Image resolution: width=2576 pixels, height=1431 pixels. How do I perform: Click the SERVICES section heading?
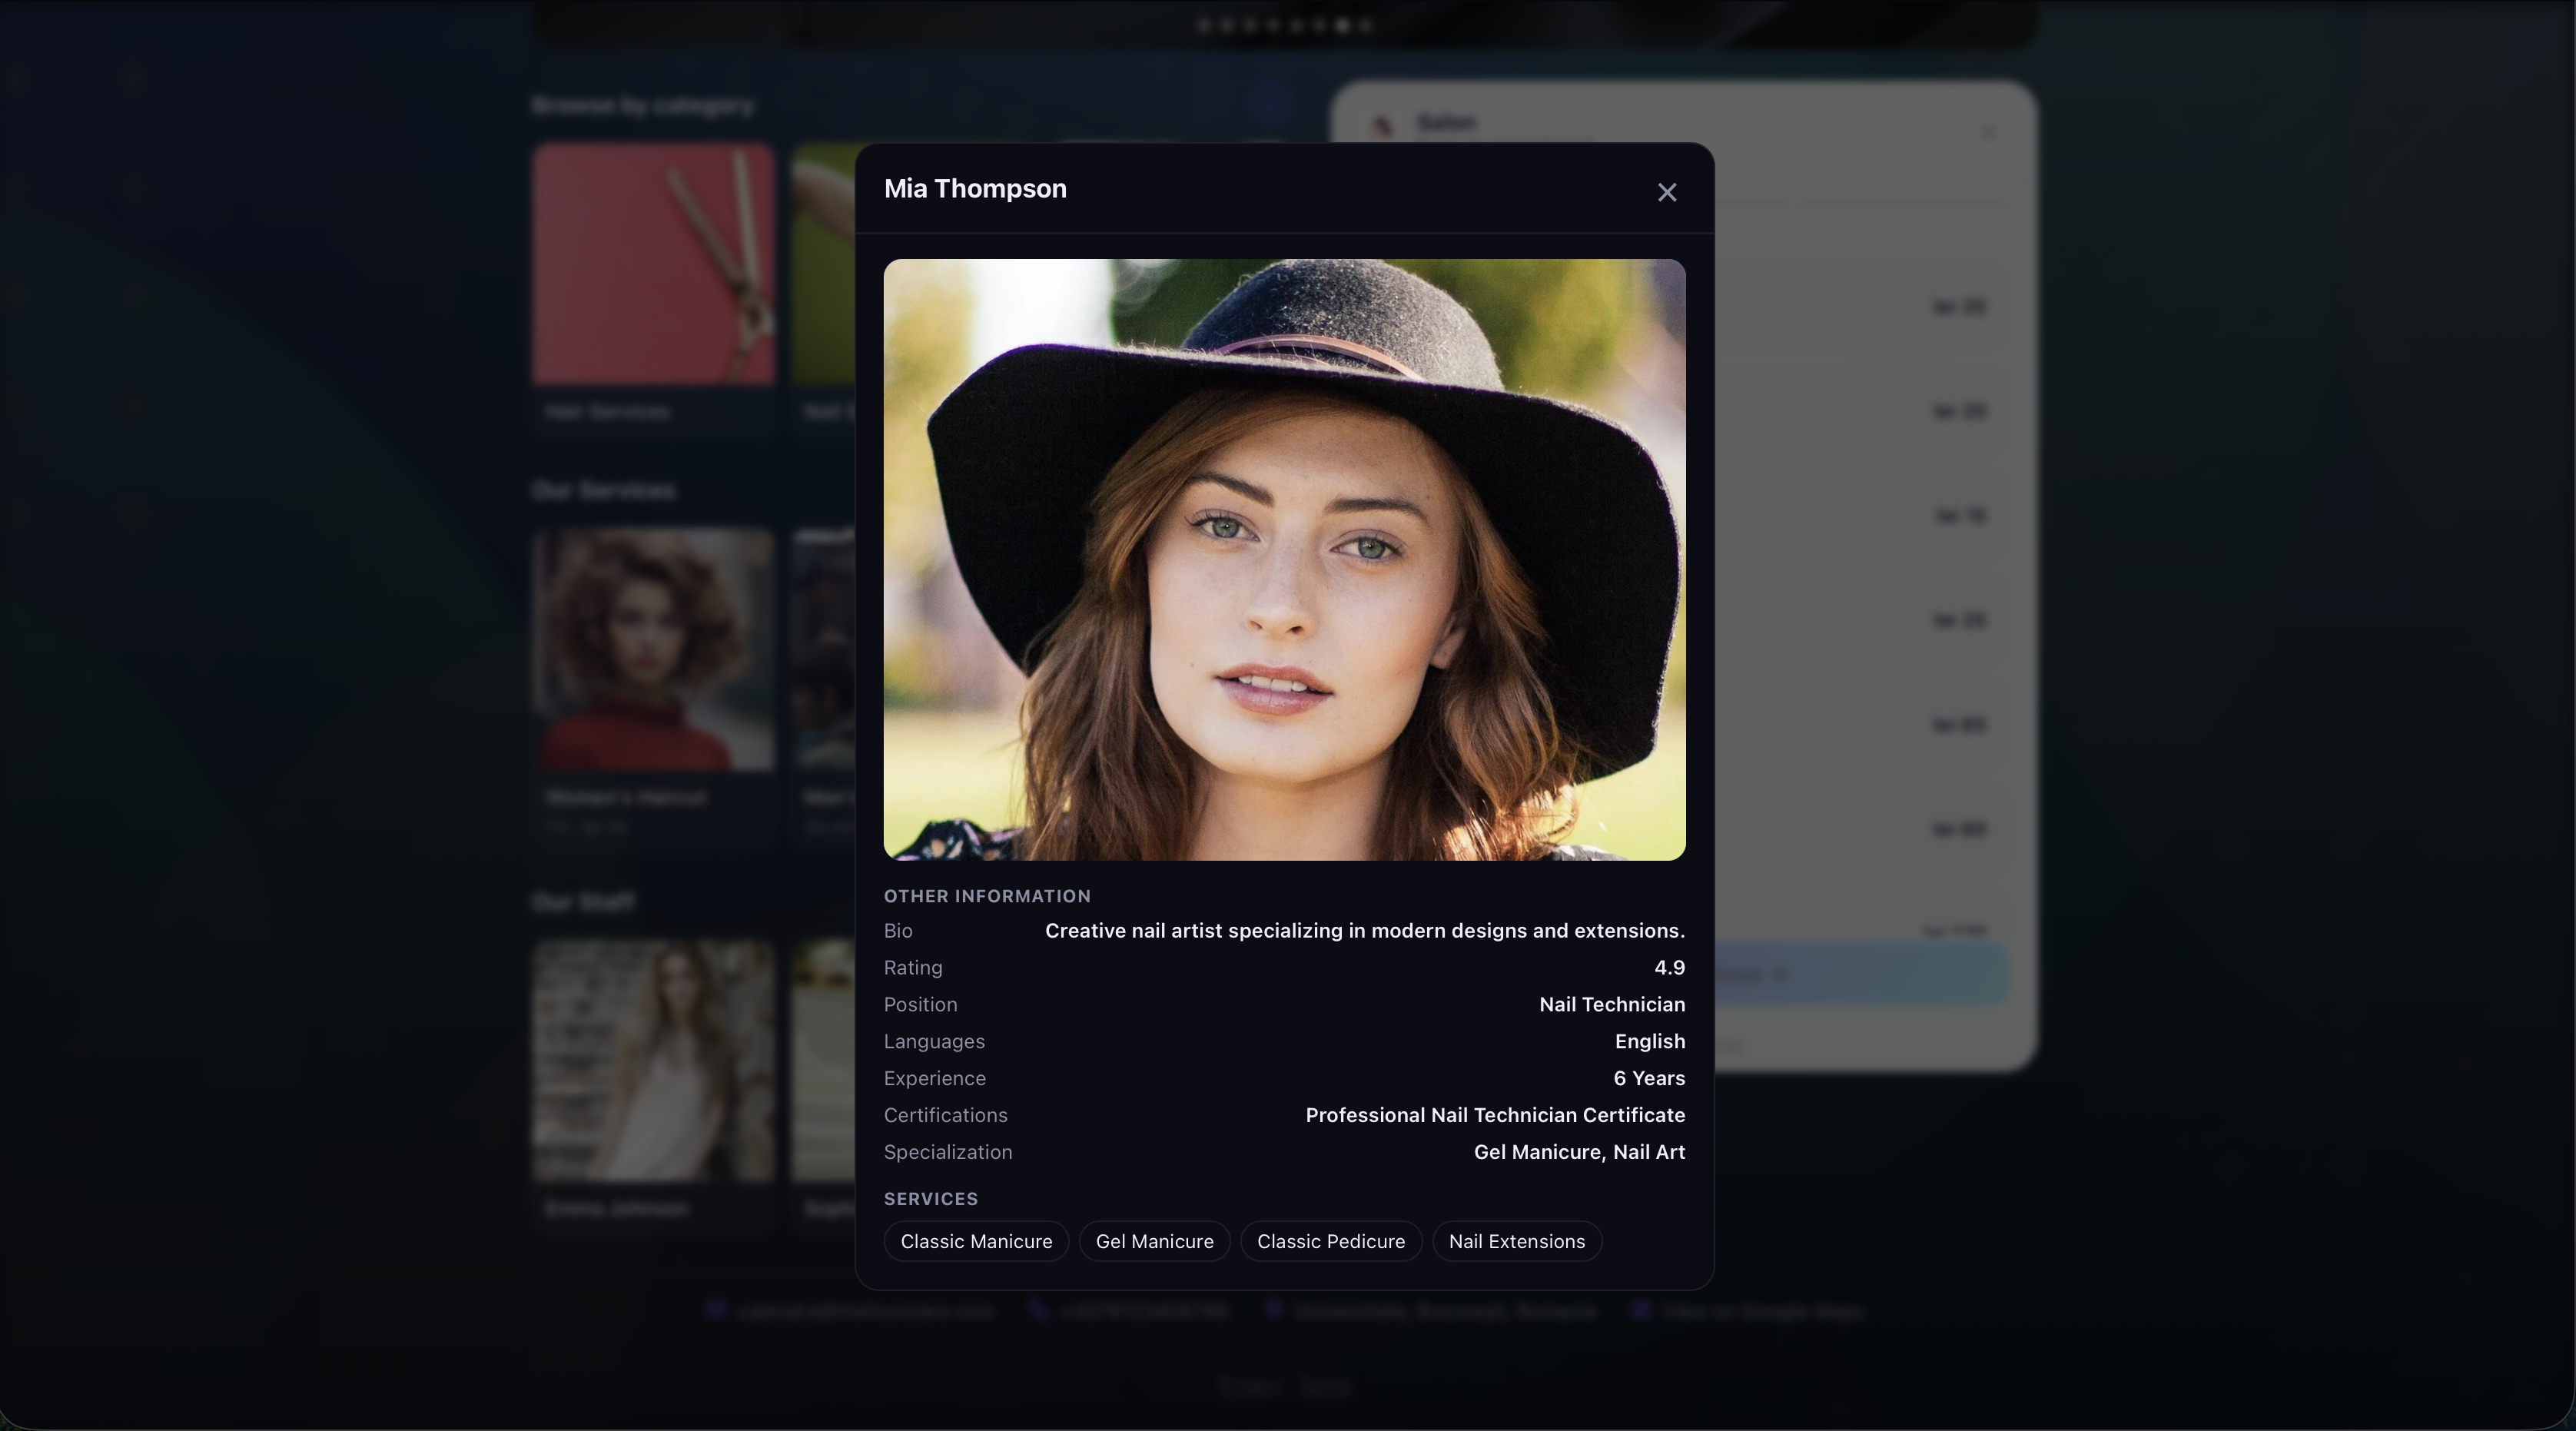[x=930, y=1199]
